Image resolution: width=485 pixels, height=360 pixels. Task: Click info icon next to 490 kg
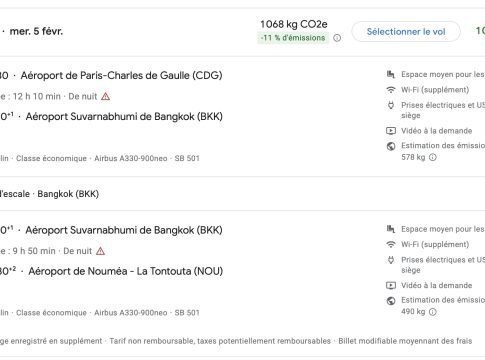pos(432,312)
